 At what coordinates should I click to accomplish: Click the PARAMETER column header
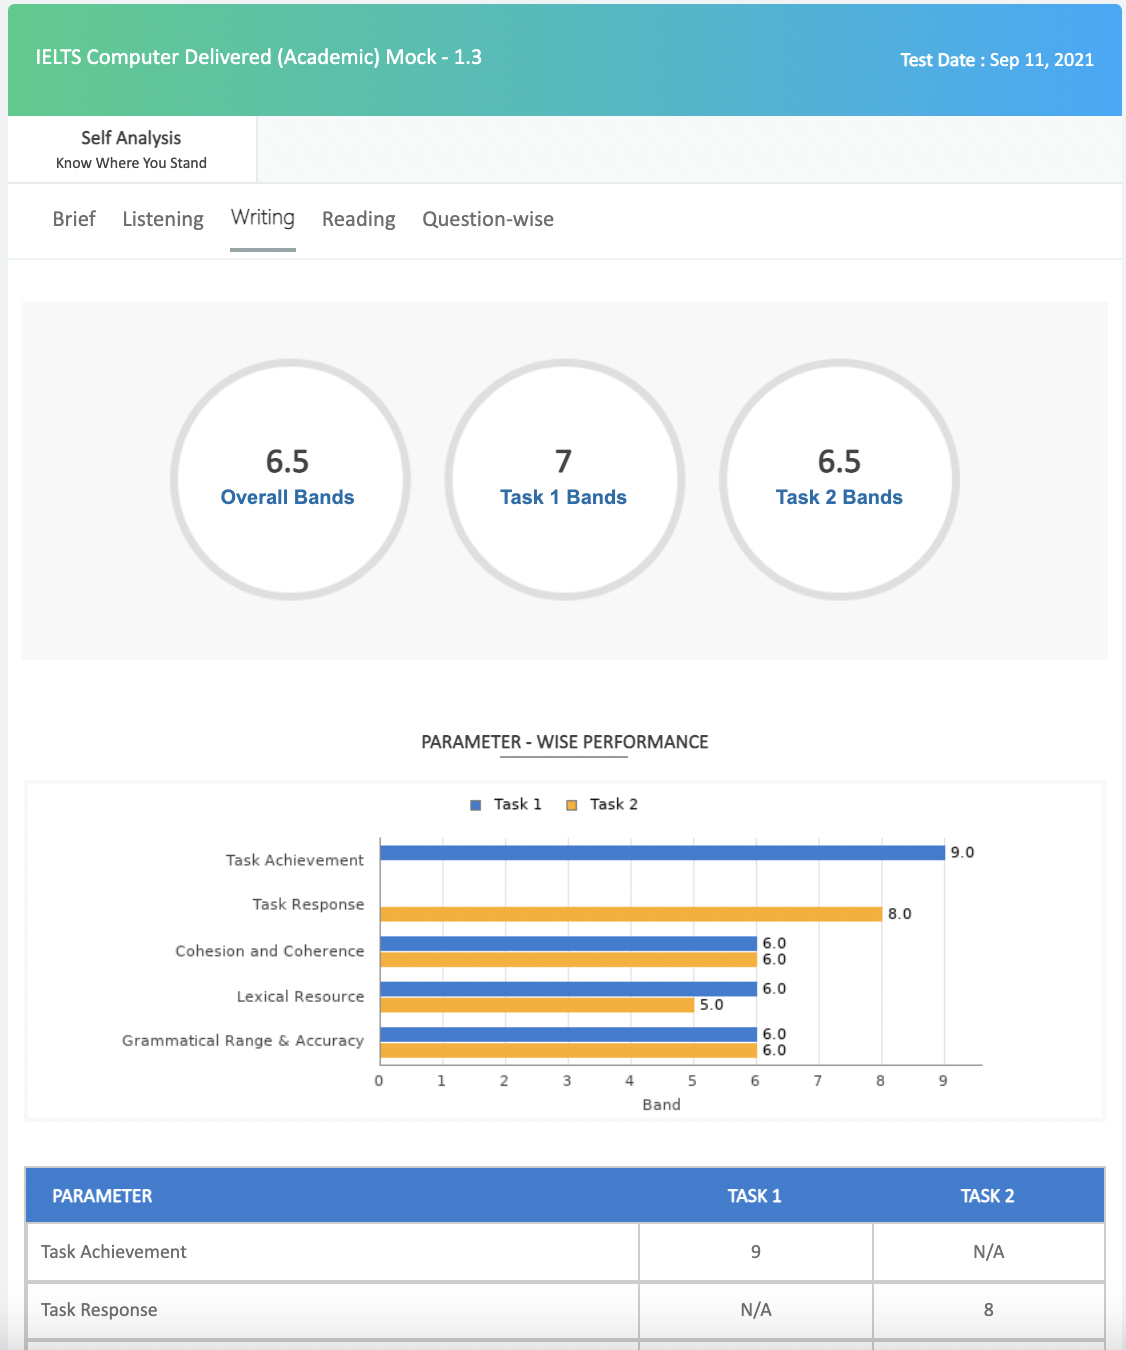tap(102, 1196)
